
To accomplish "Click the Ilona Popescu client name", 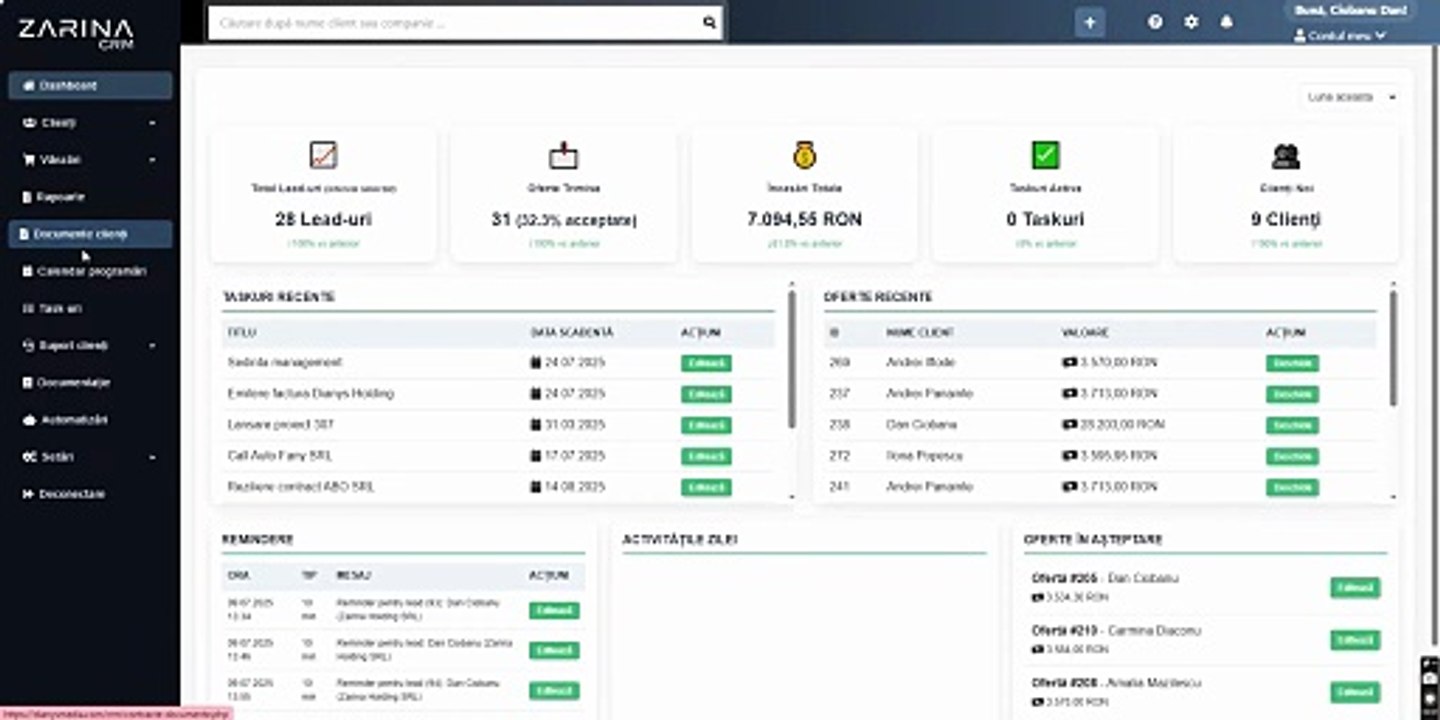I will (x=925, y=456).
